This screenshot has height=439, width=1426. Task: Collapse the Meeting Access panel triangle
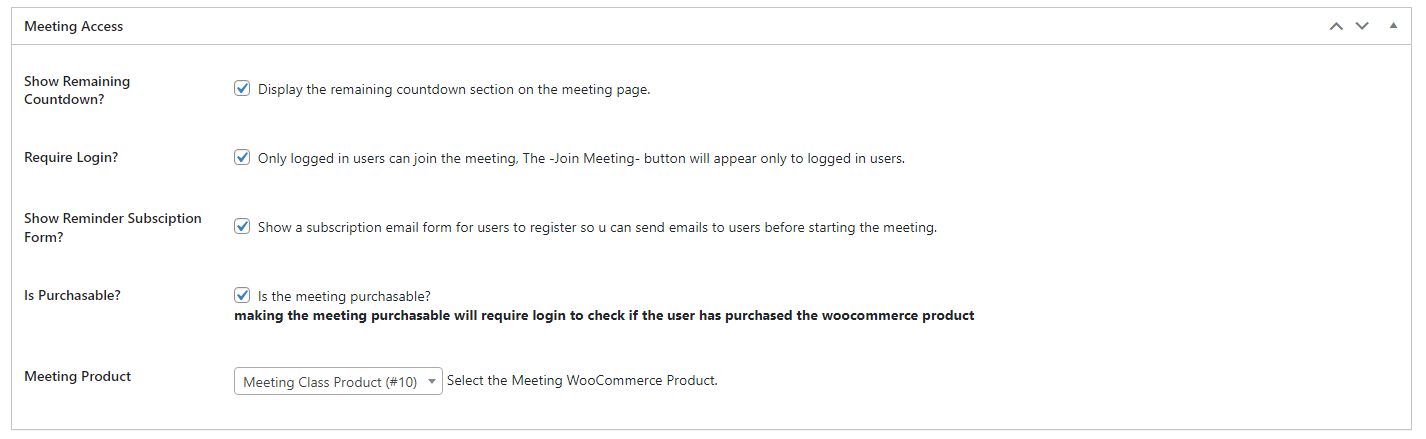click(x=1393, y=26)
